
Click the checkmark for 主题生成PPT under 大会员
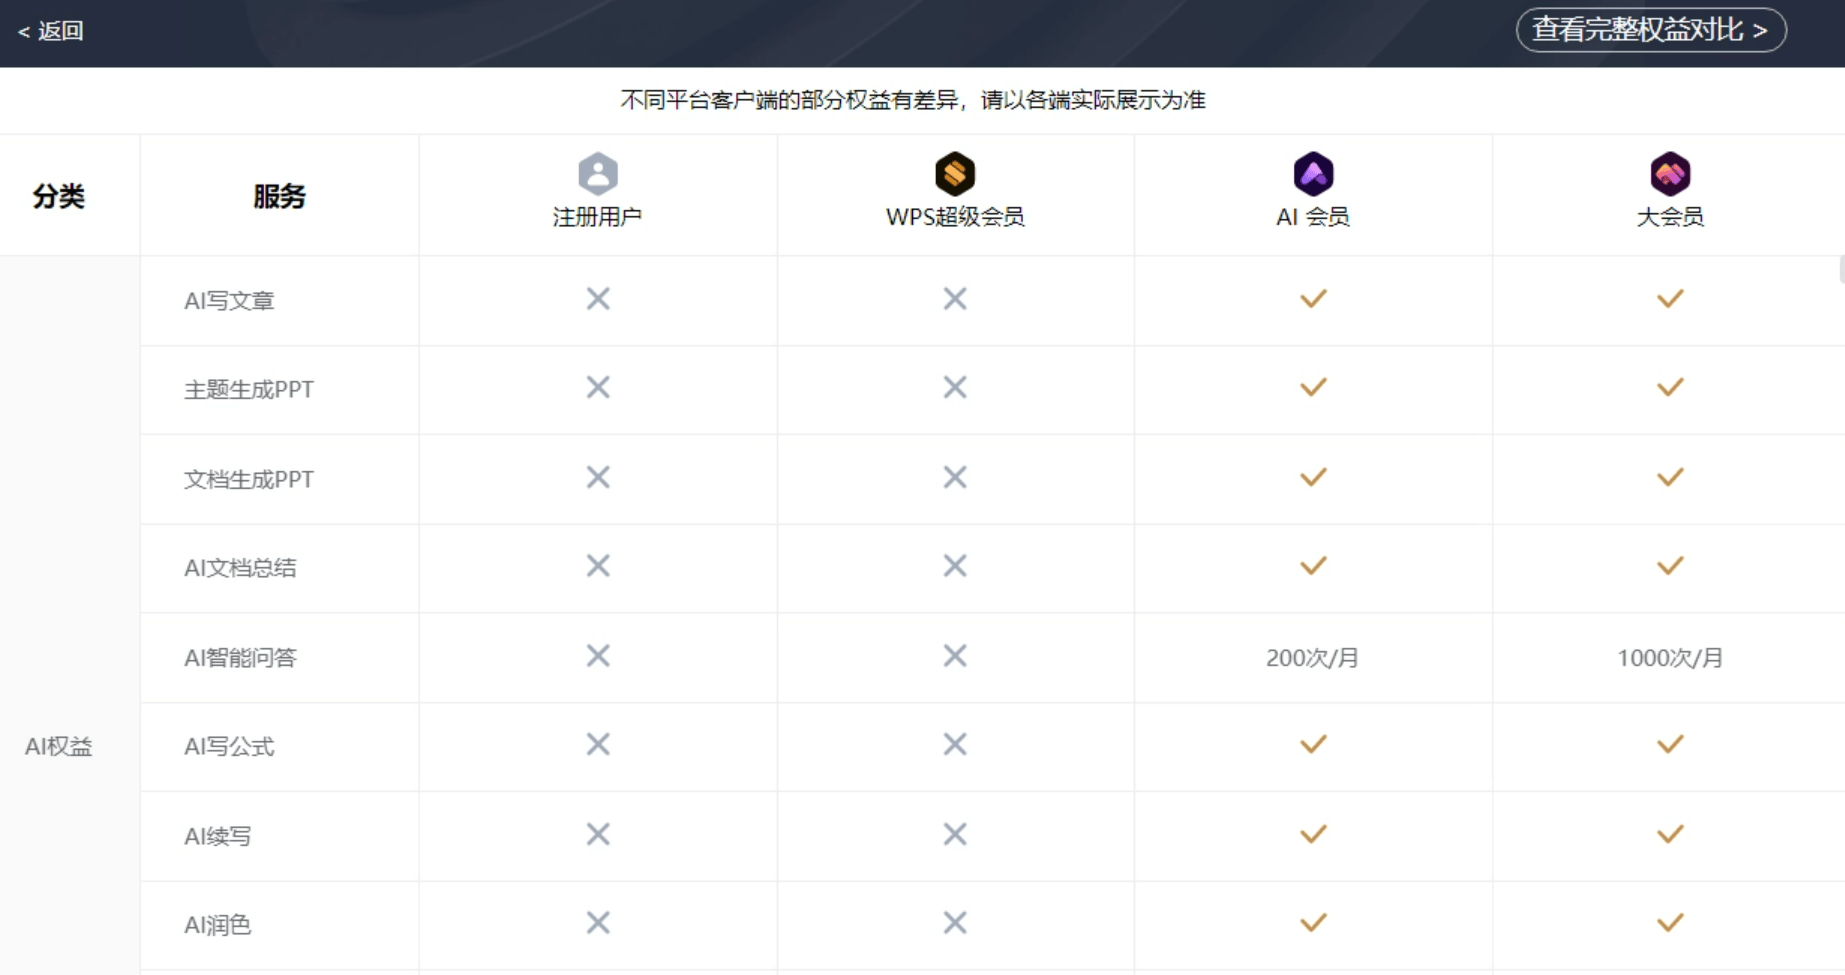(x=1670, y=388)
